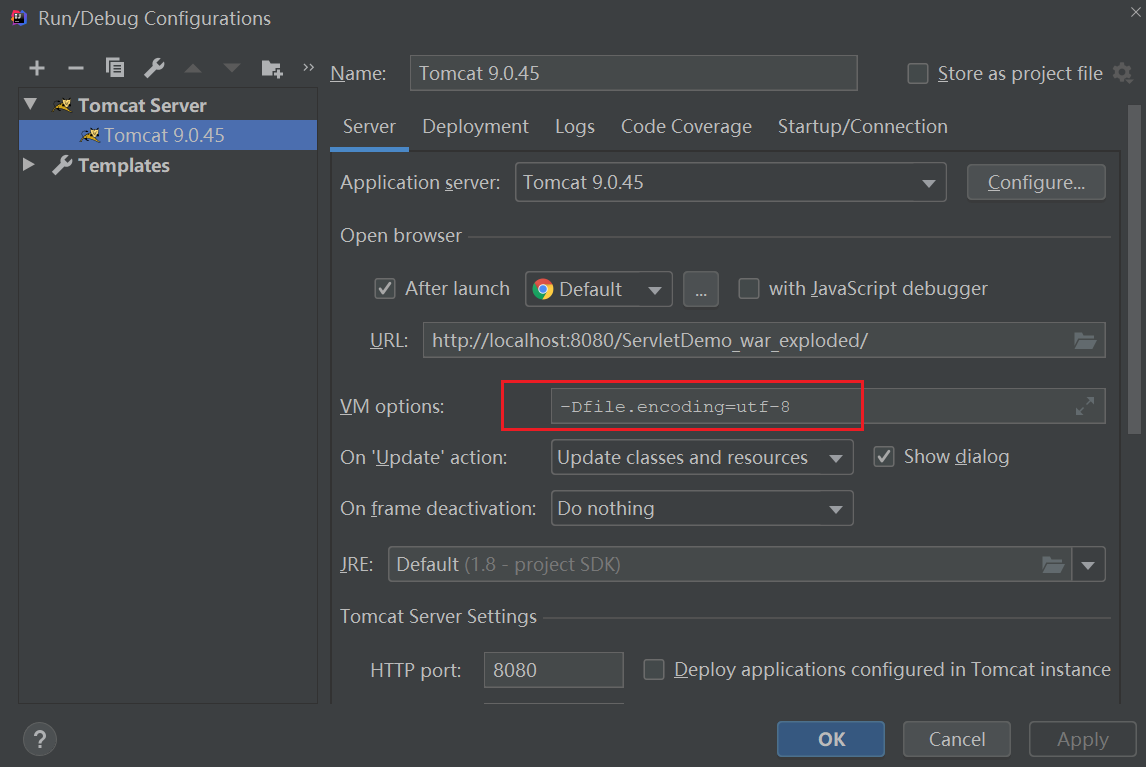Screen dimensions: 1146x767
Task: Switch to the Code Coverage tab
Action: (686, 126)
